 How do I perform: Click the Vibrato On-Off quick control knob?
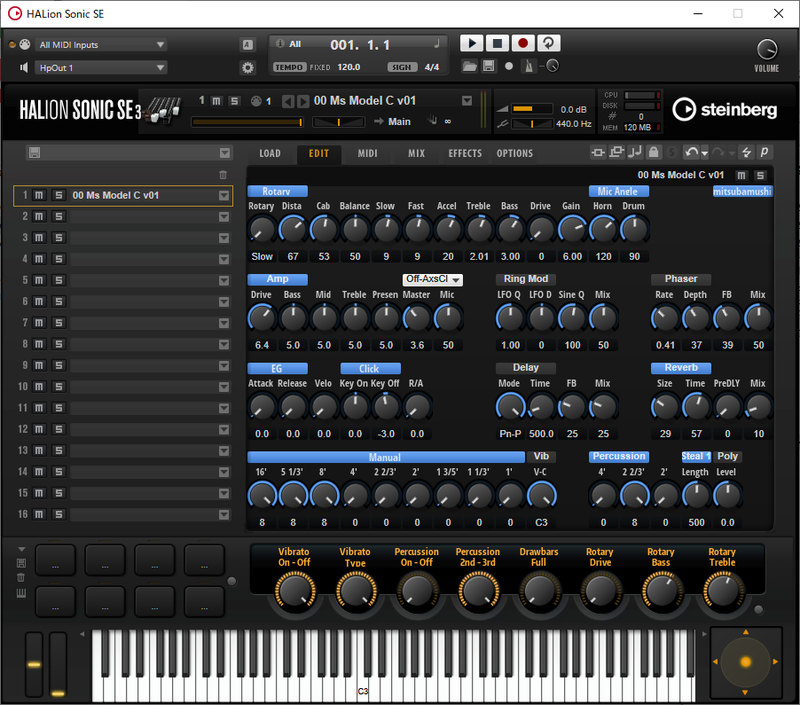(x=295, y=592)
